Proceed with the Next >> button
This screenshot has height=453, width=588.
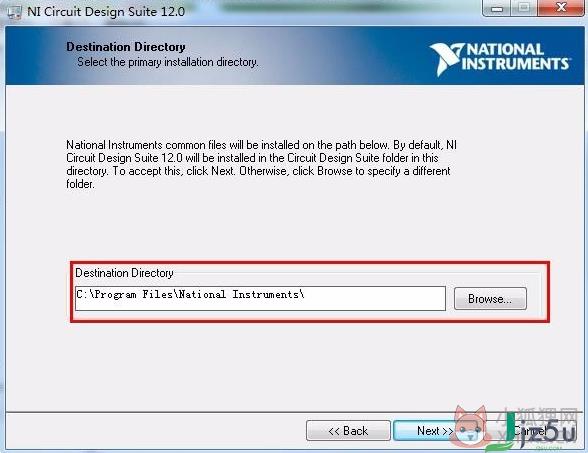tap(428, 431)
